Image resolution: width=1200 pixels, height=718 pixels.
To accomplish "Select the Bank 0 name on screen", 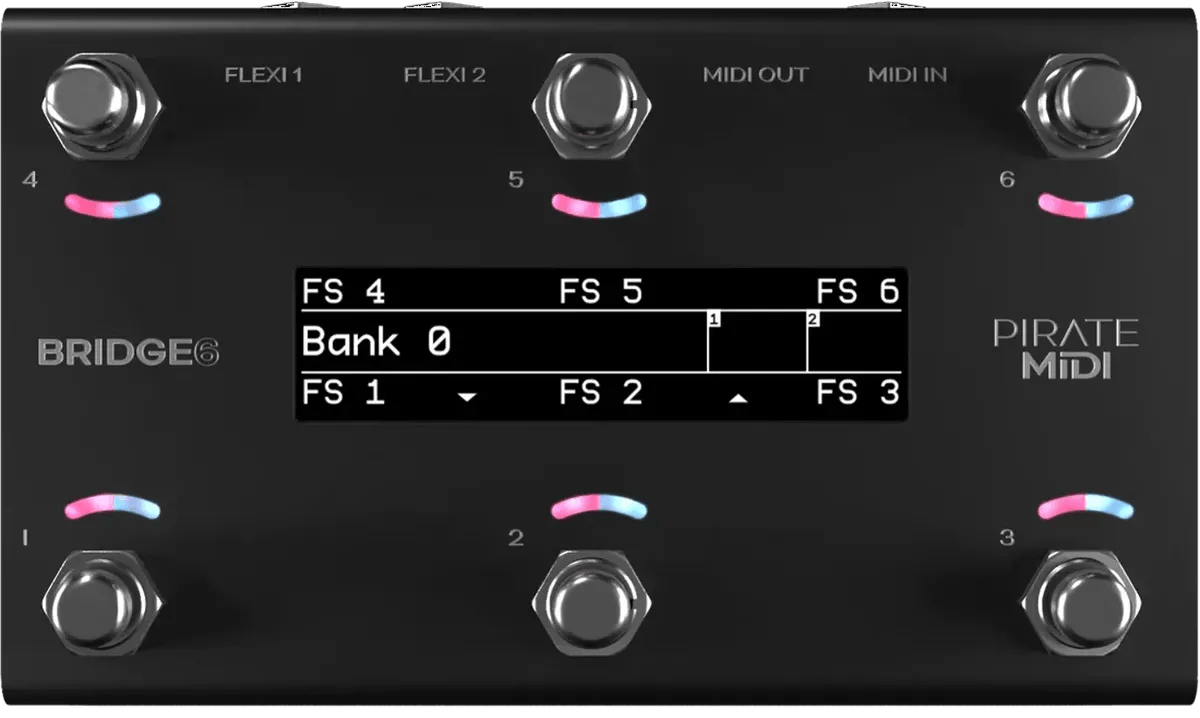I will 376,342.
